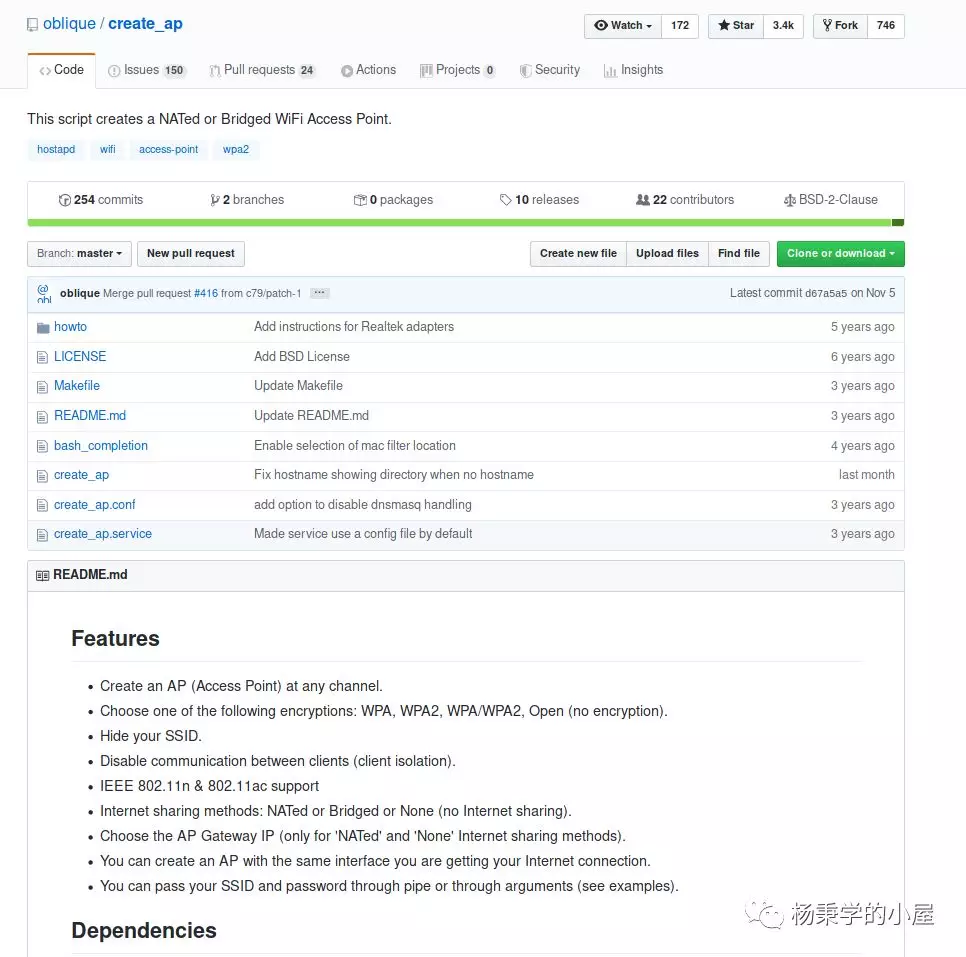Open the oblique owner link
The width and height of the screenshot is (966, 957).
tap(69, 24)
